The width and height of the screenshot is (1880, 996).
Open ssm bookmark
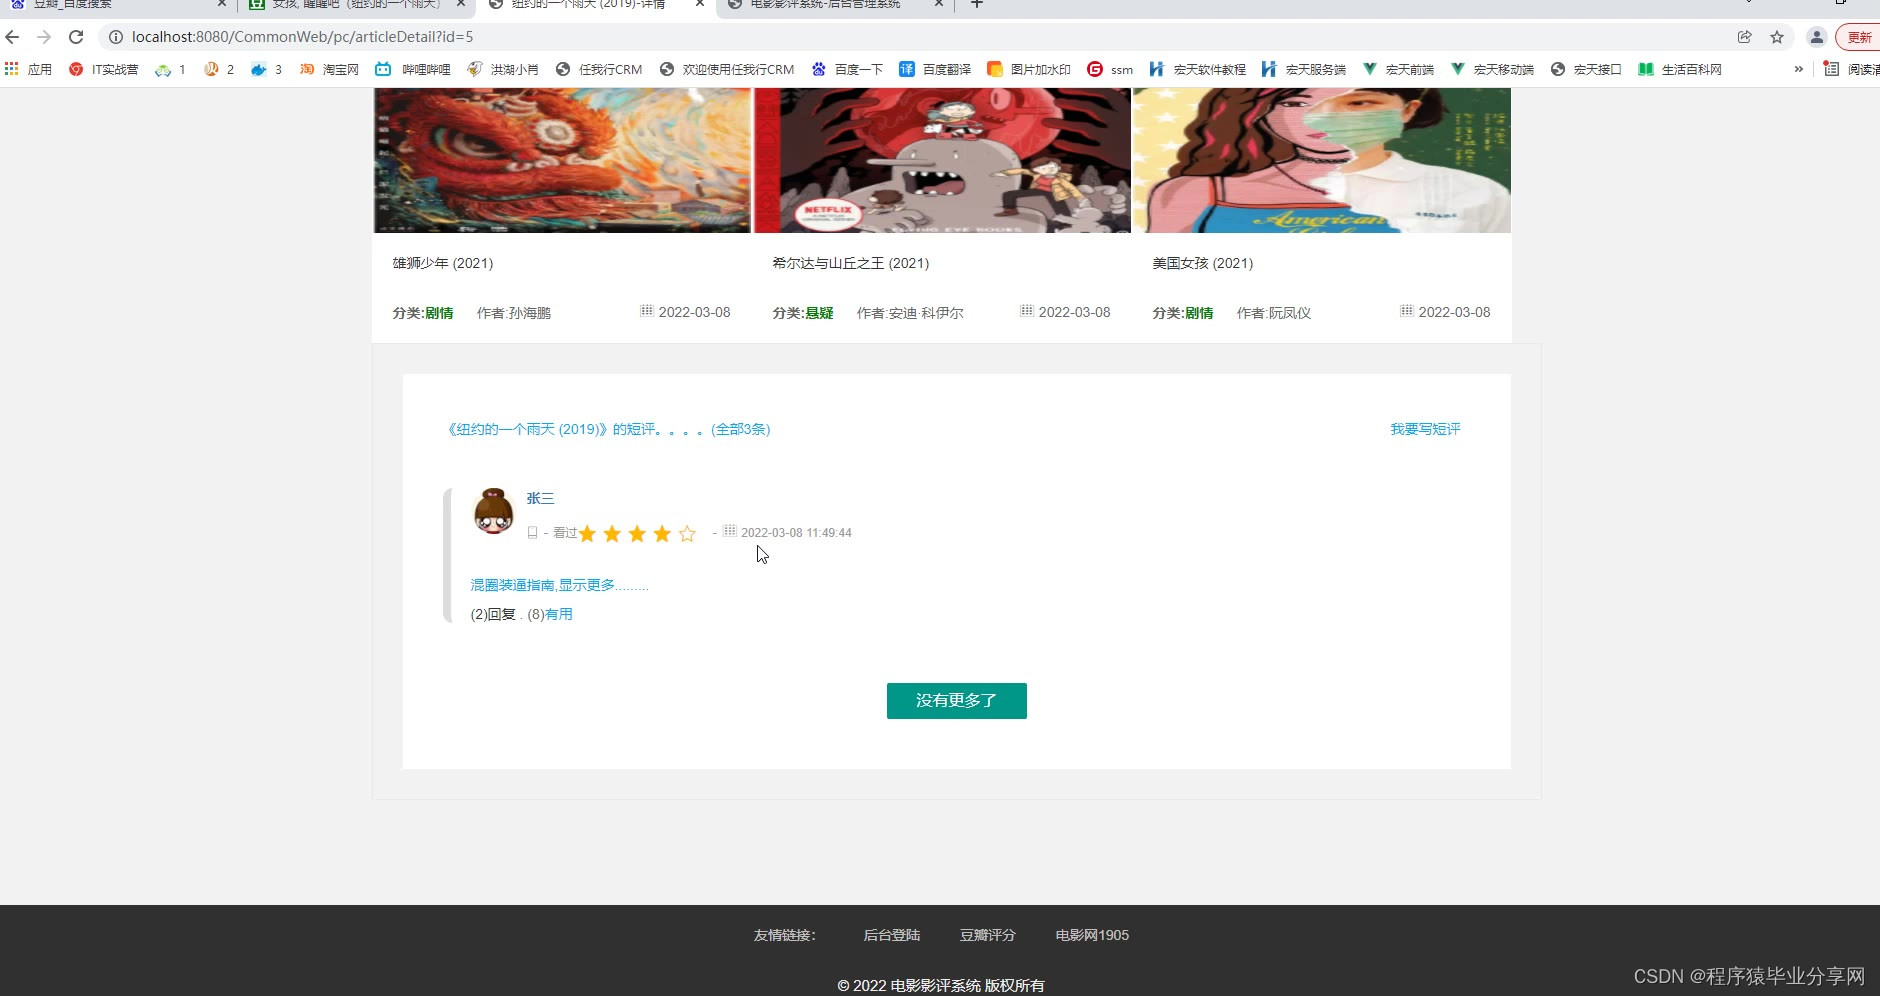pos(1110,69)
